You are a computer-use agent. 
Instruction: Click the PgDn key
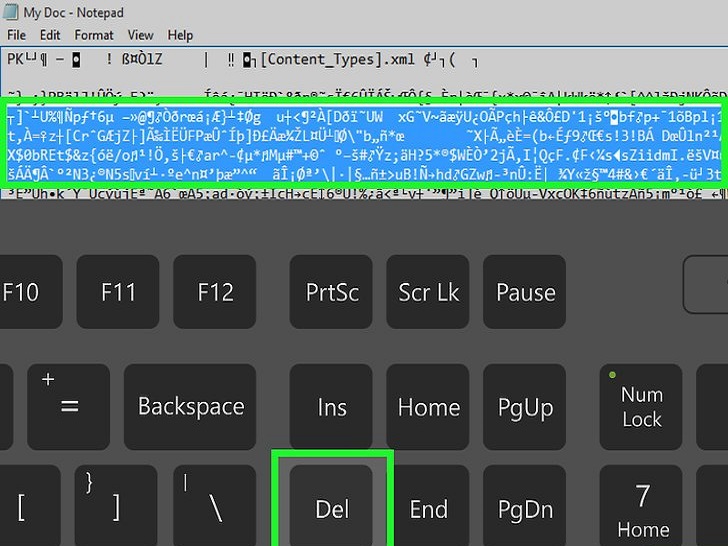click(x=525, y=506)
